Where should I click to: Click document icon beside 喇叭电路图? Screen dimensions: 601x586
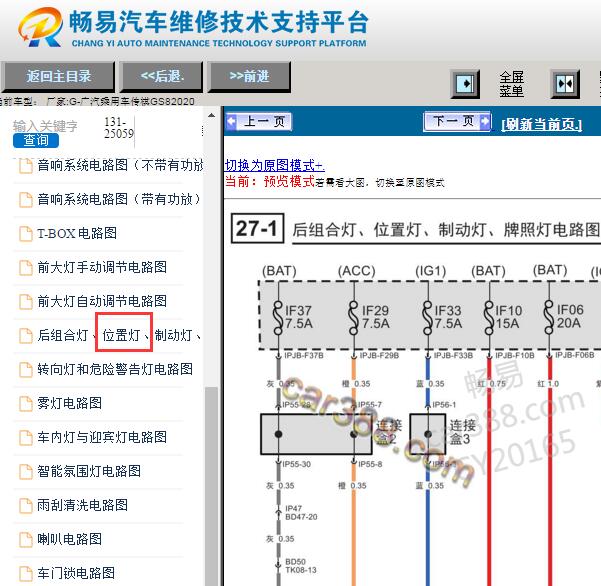(26, 540)
